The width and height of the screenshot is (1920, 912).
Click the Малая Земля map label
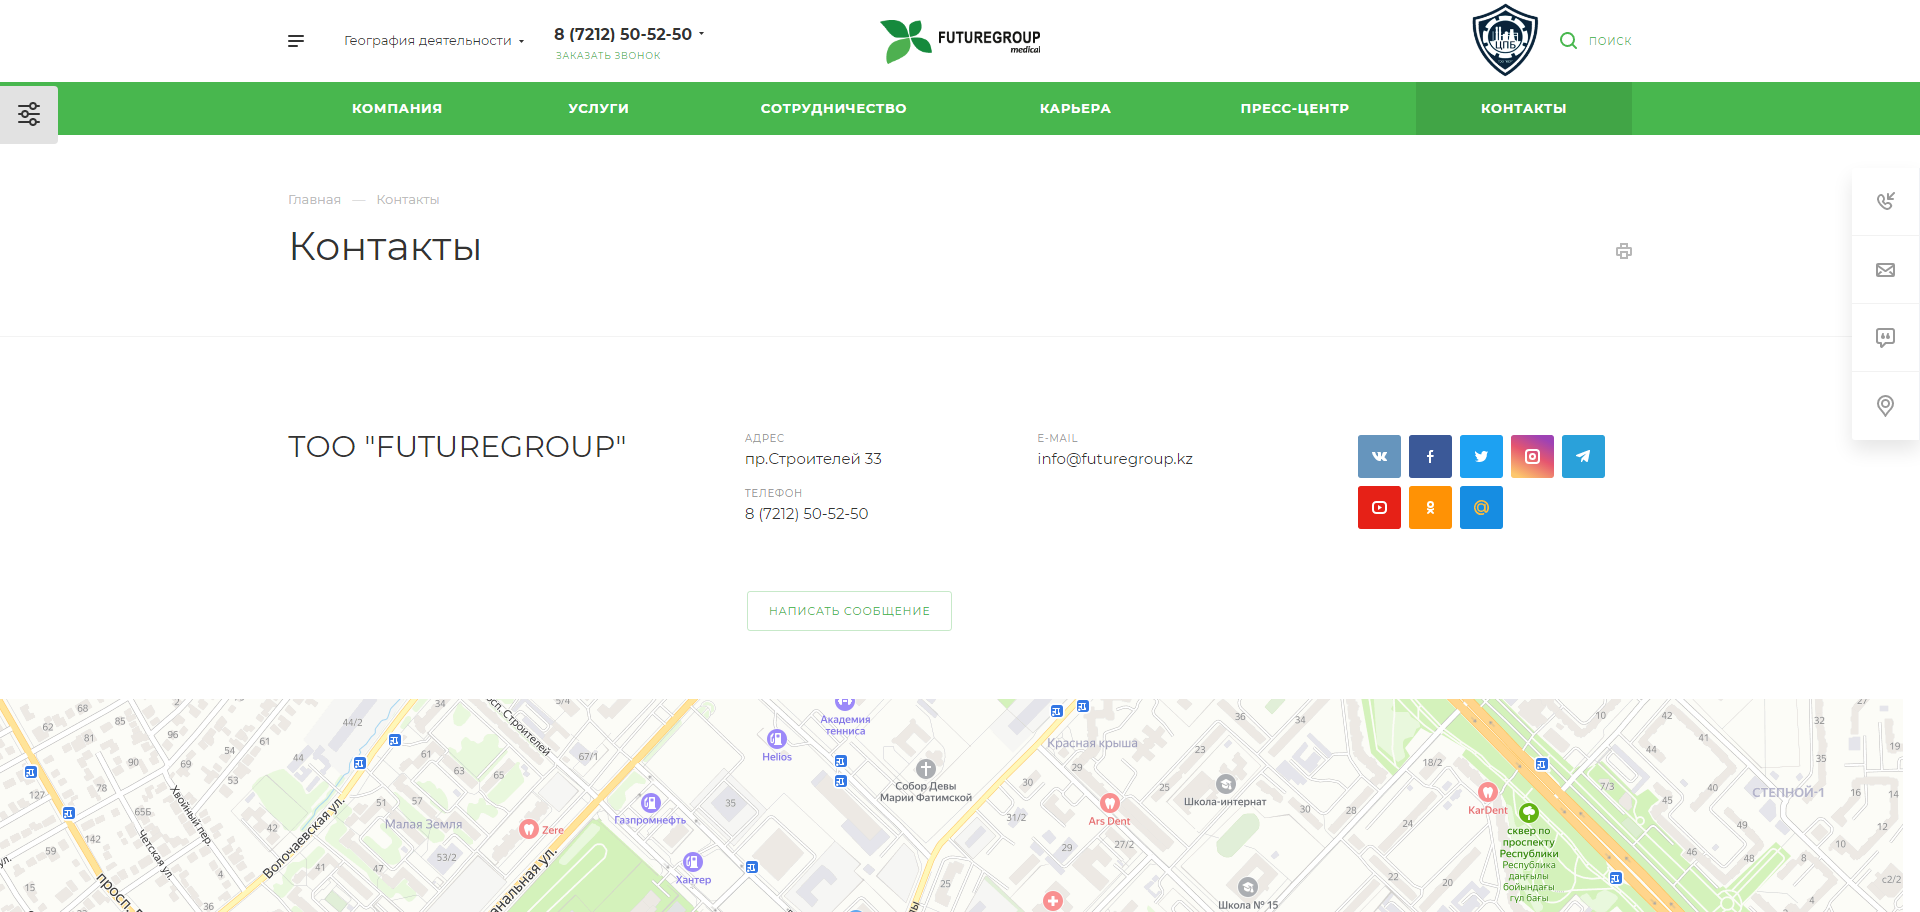[424, 825]
